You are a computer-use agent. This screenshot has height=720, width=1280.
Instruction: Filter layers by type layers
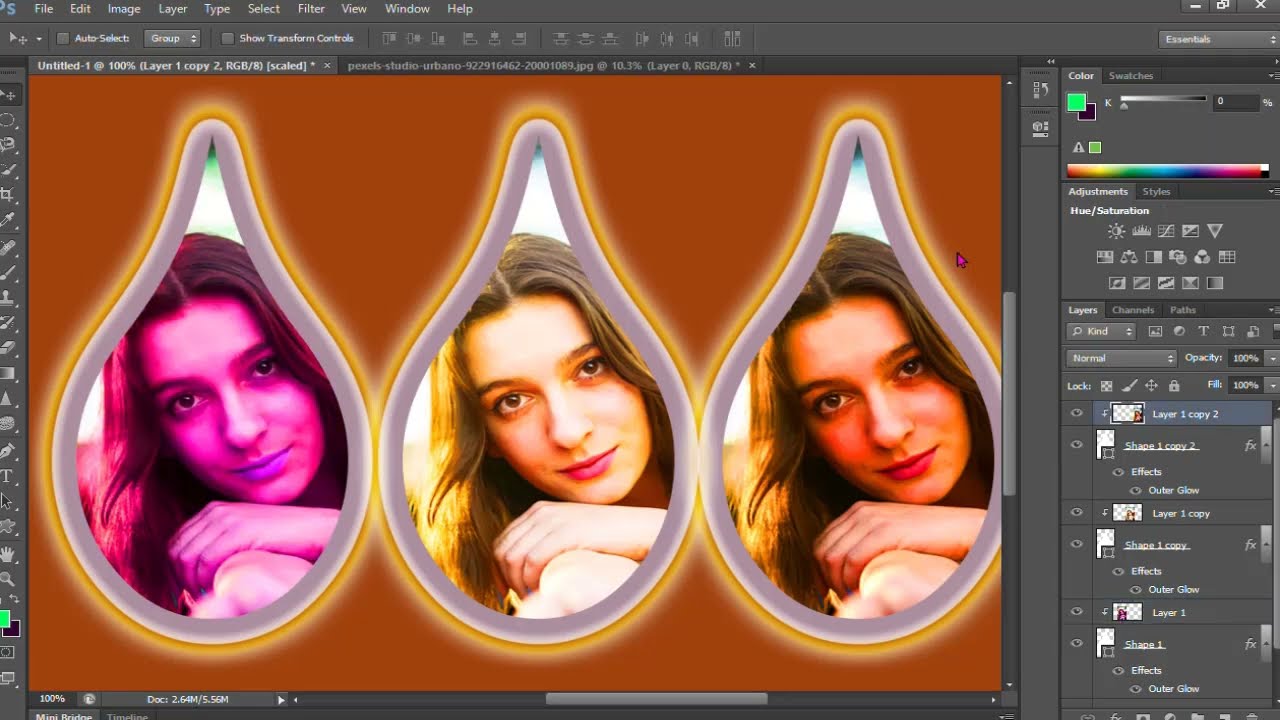pos(1203,331)
